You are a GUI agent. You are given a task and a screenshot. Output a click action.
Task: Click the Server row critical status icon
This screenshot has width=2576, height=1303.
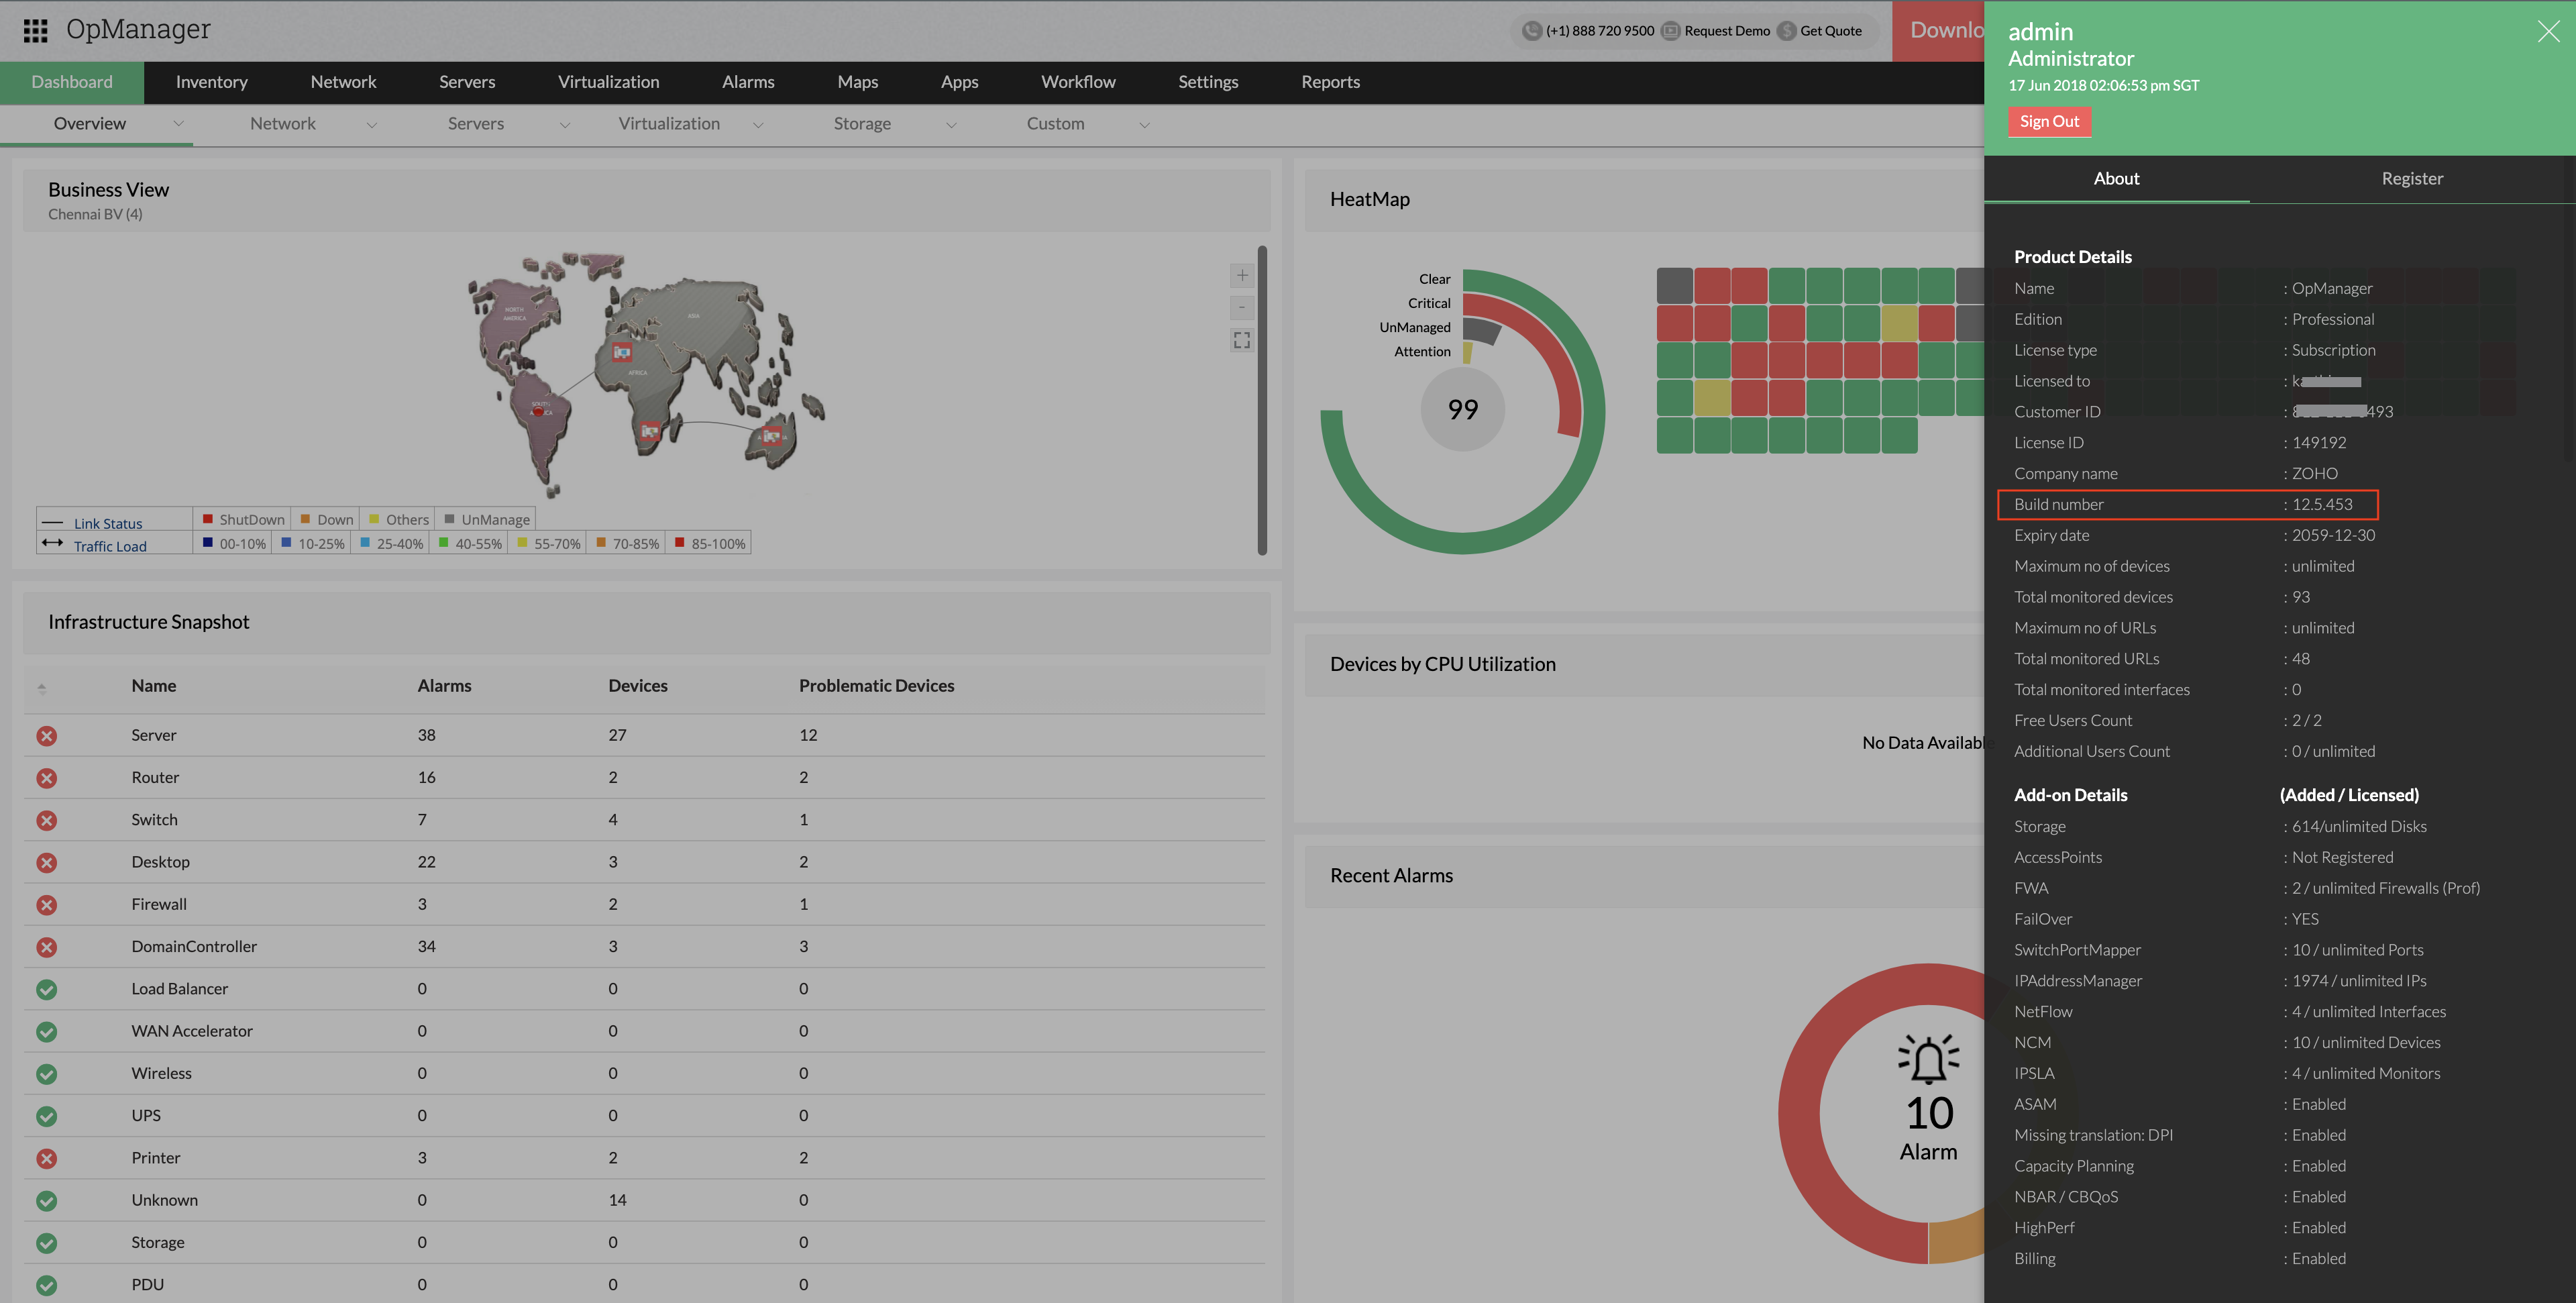click(46, 736)
